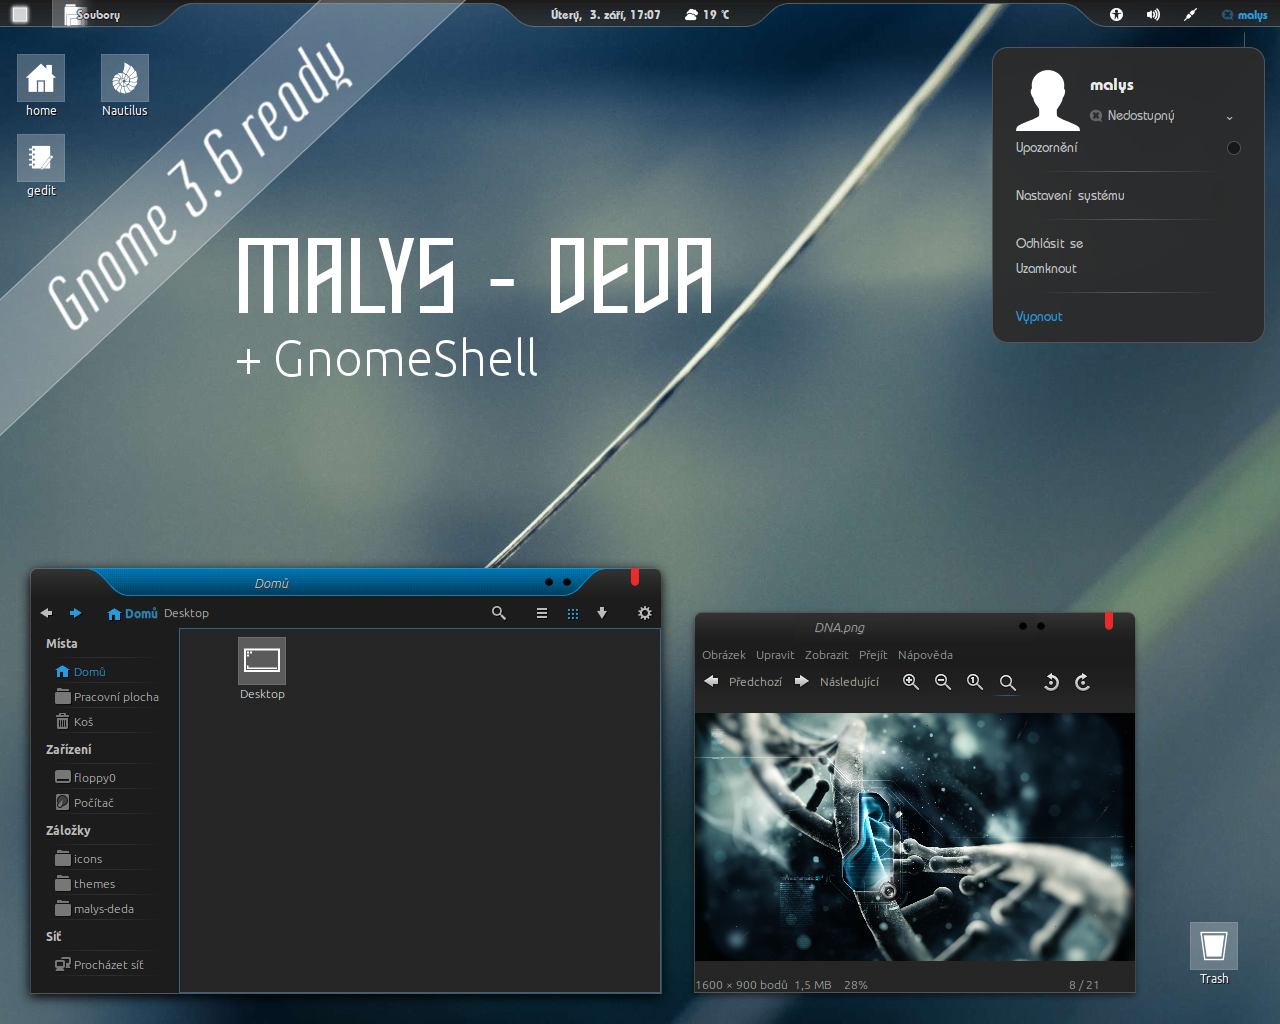Open the accessibility icon in top panel
This screenshot has width=1280, height=1024.
click(x=1116, y=14)
